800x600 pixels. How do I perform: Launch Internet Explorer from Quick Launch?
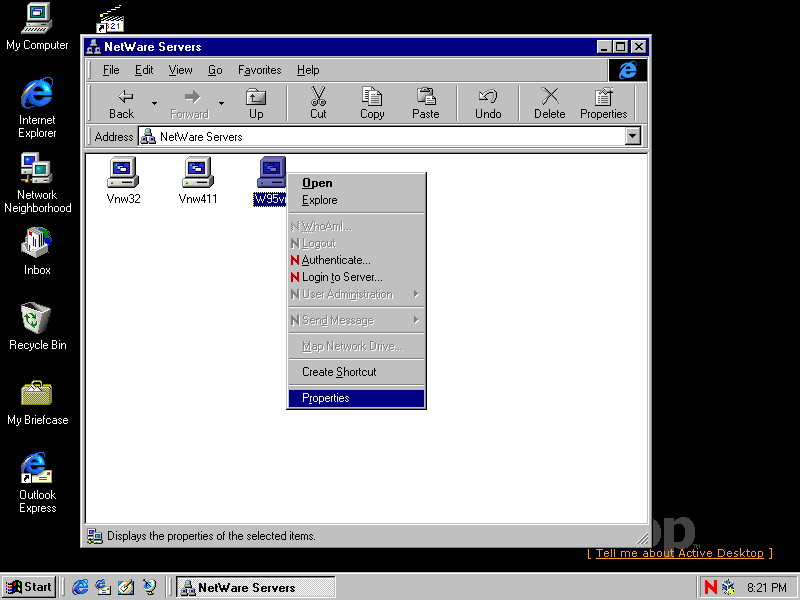click(80, 587)
